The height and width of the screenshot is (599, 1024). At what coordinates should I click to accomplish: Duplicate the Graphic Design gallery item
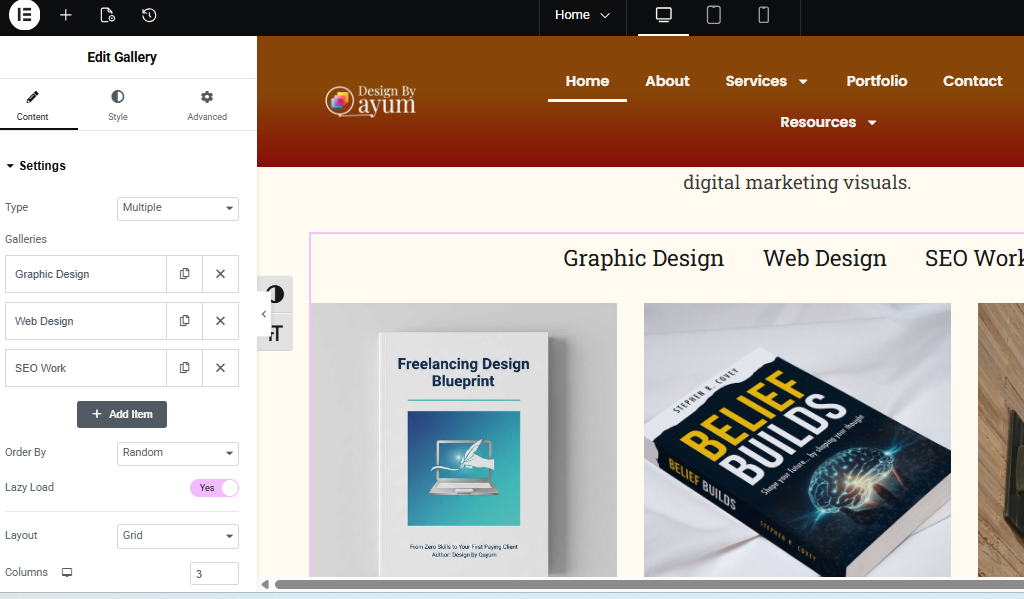click(185, 274)
